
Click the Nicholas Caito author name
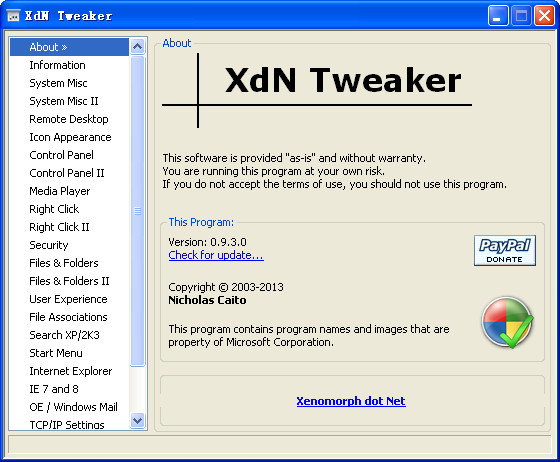[207, 300]
